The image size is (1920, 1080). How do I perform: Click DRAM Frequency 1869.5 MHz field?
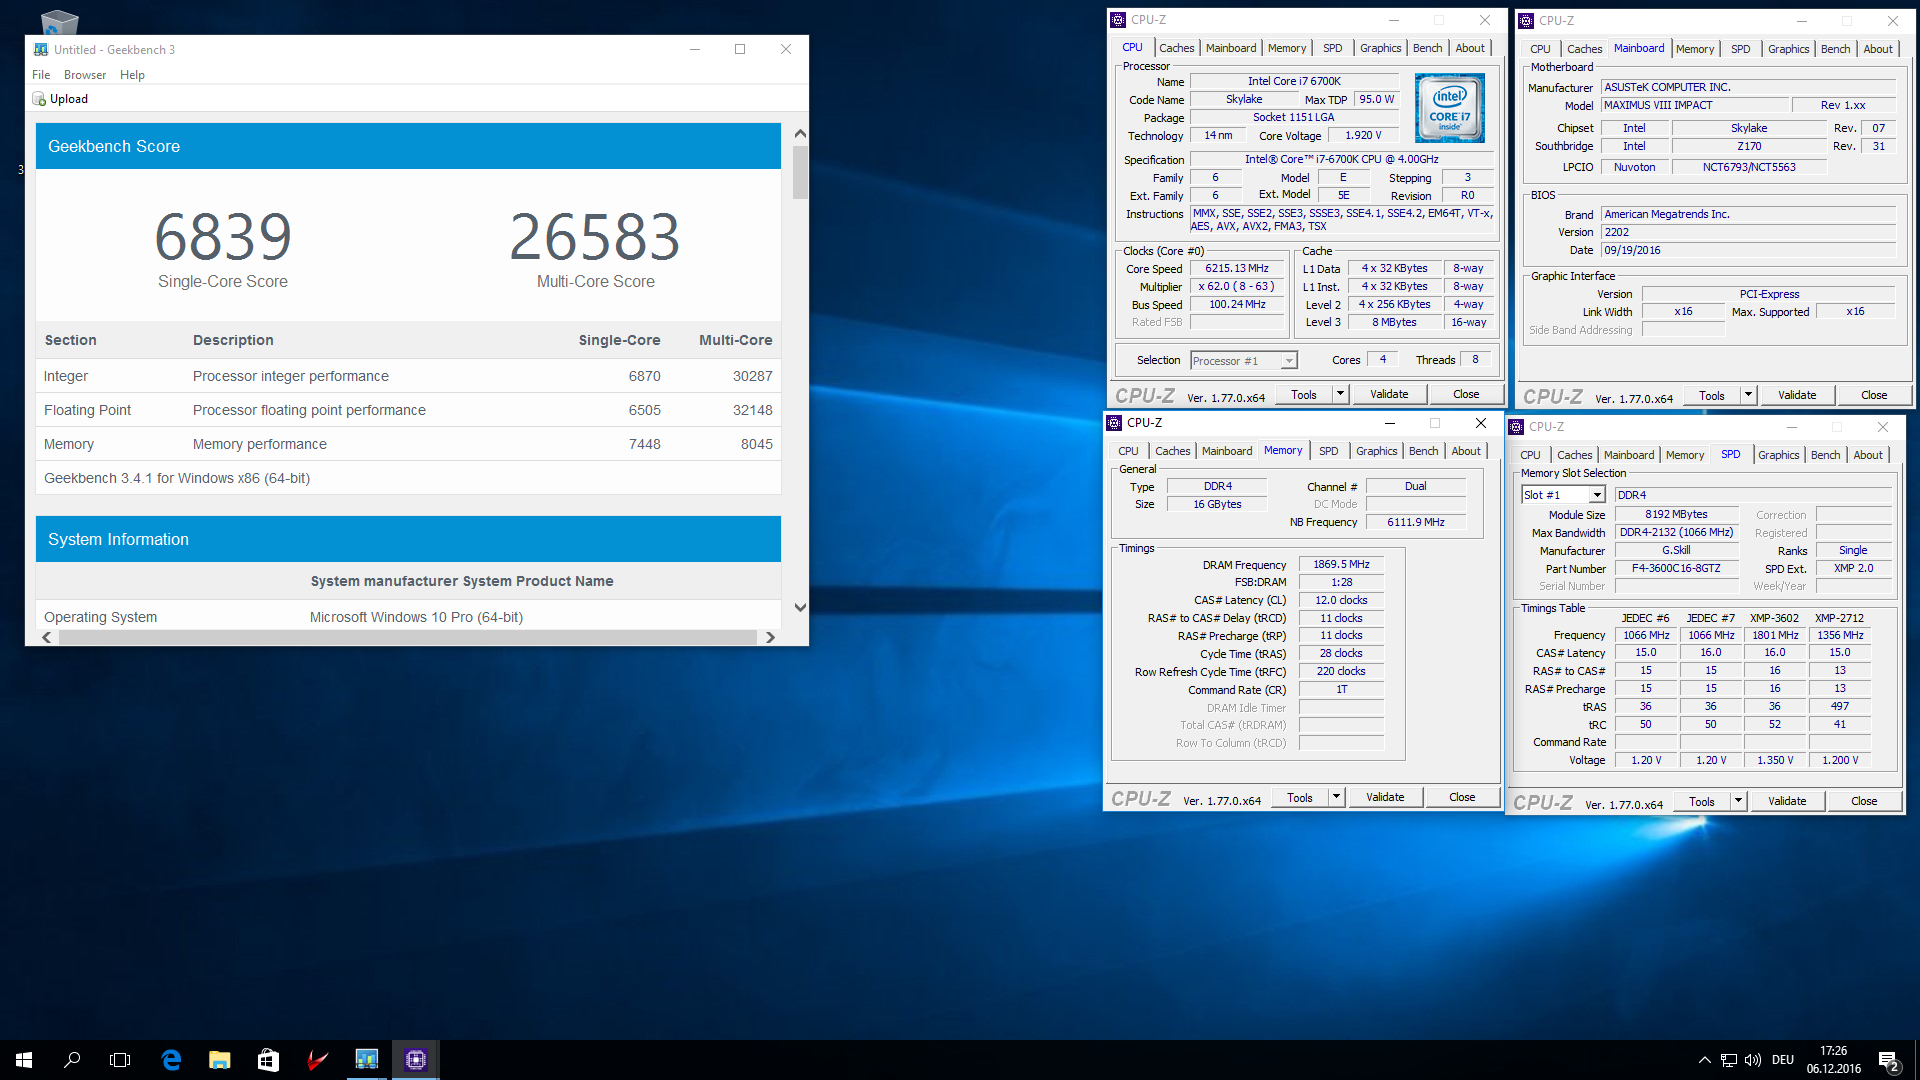tap(1341, 565)
